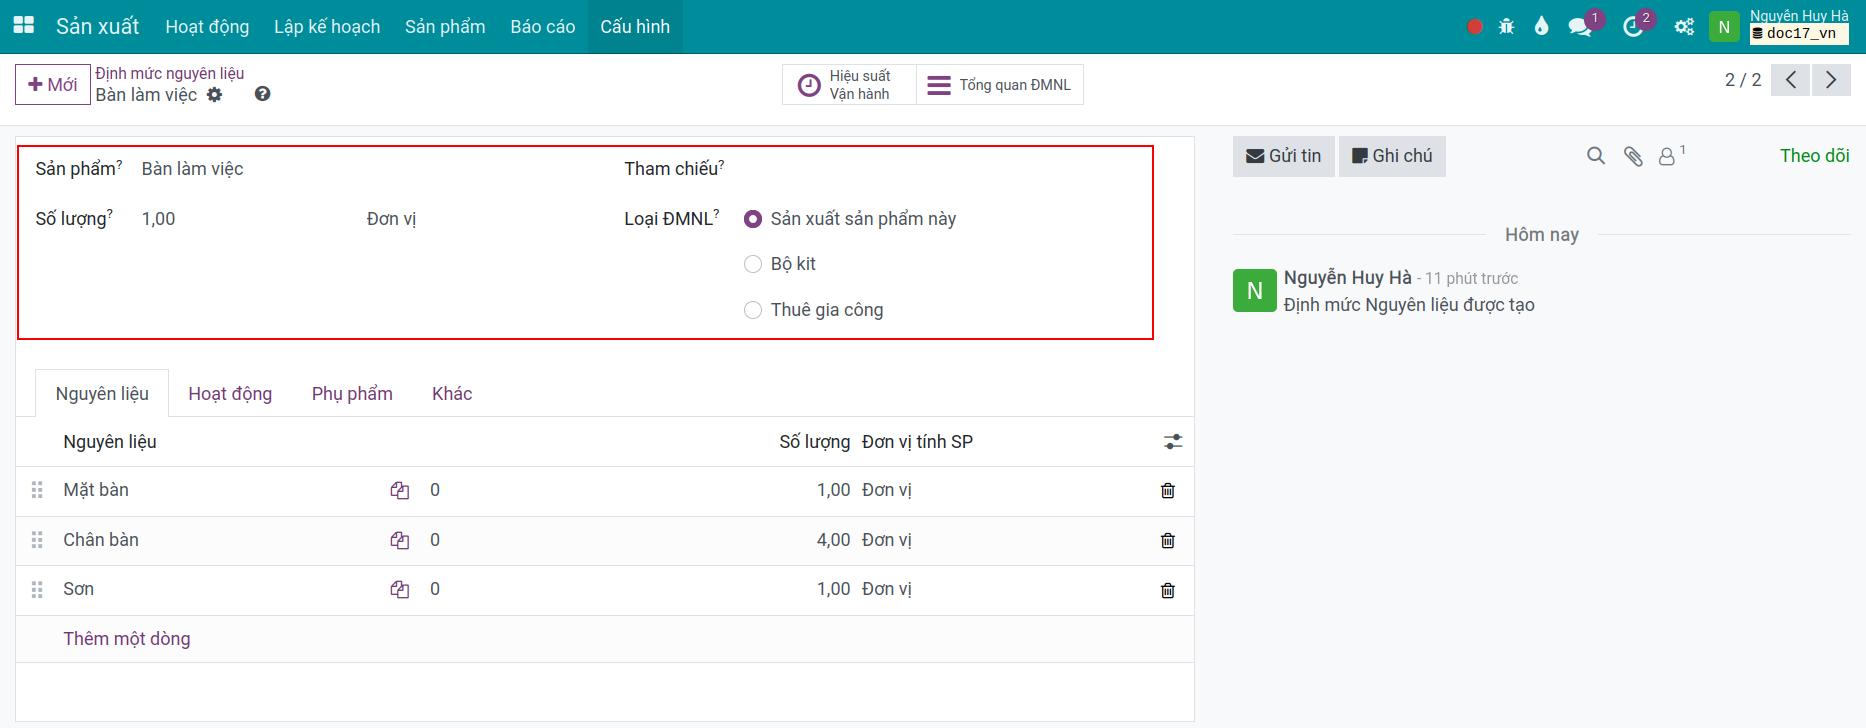Switch to the Hoạt động form tab
The image size is (1866, 728).
(x=230, y=394)
